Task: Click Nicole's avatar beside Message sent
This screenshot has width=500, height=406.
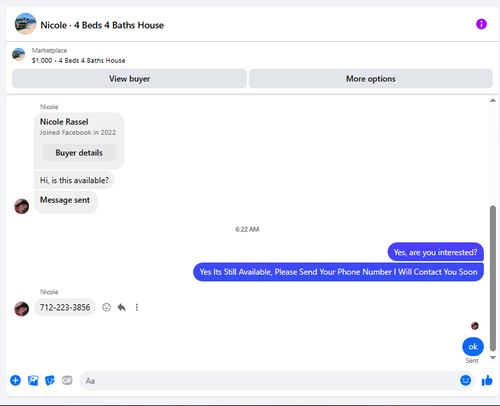Action: (21, 206)
